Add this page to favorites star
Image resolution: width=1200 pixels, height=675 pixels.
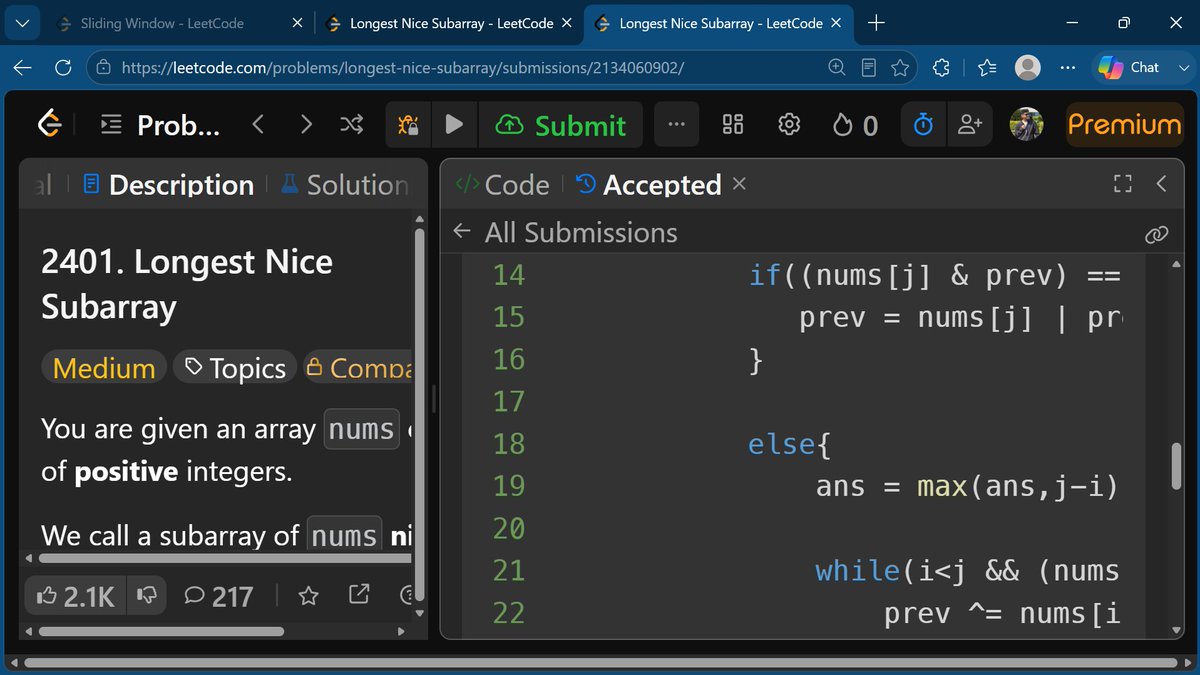[900, 68]
